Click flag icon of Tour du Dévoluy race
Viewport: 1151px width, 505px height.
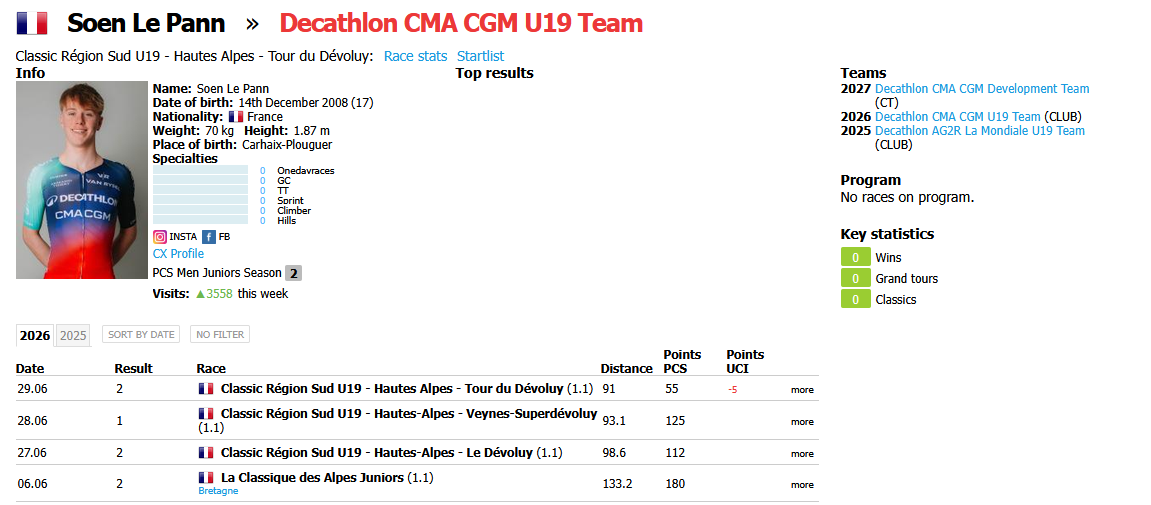point(206,388)
